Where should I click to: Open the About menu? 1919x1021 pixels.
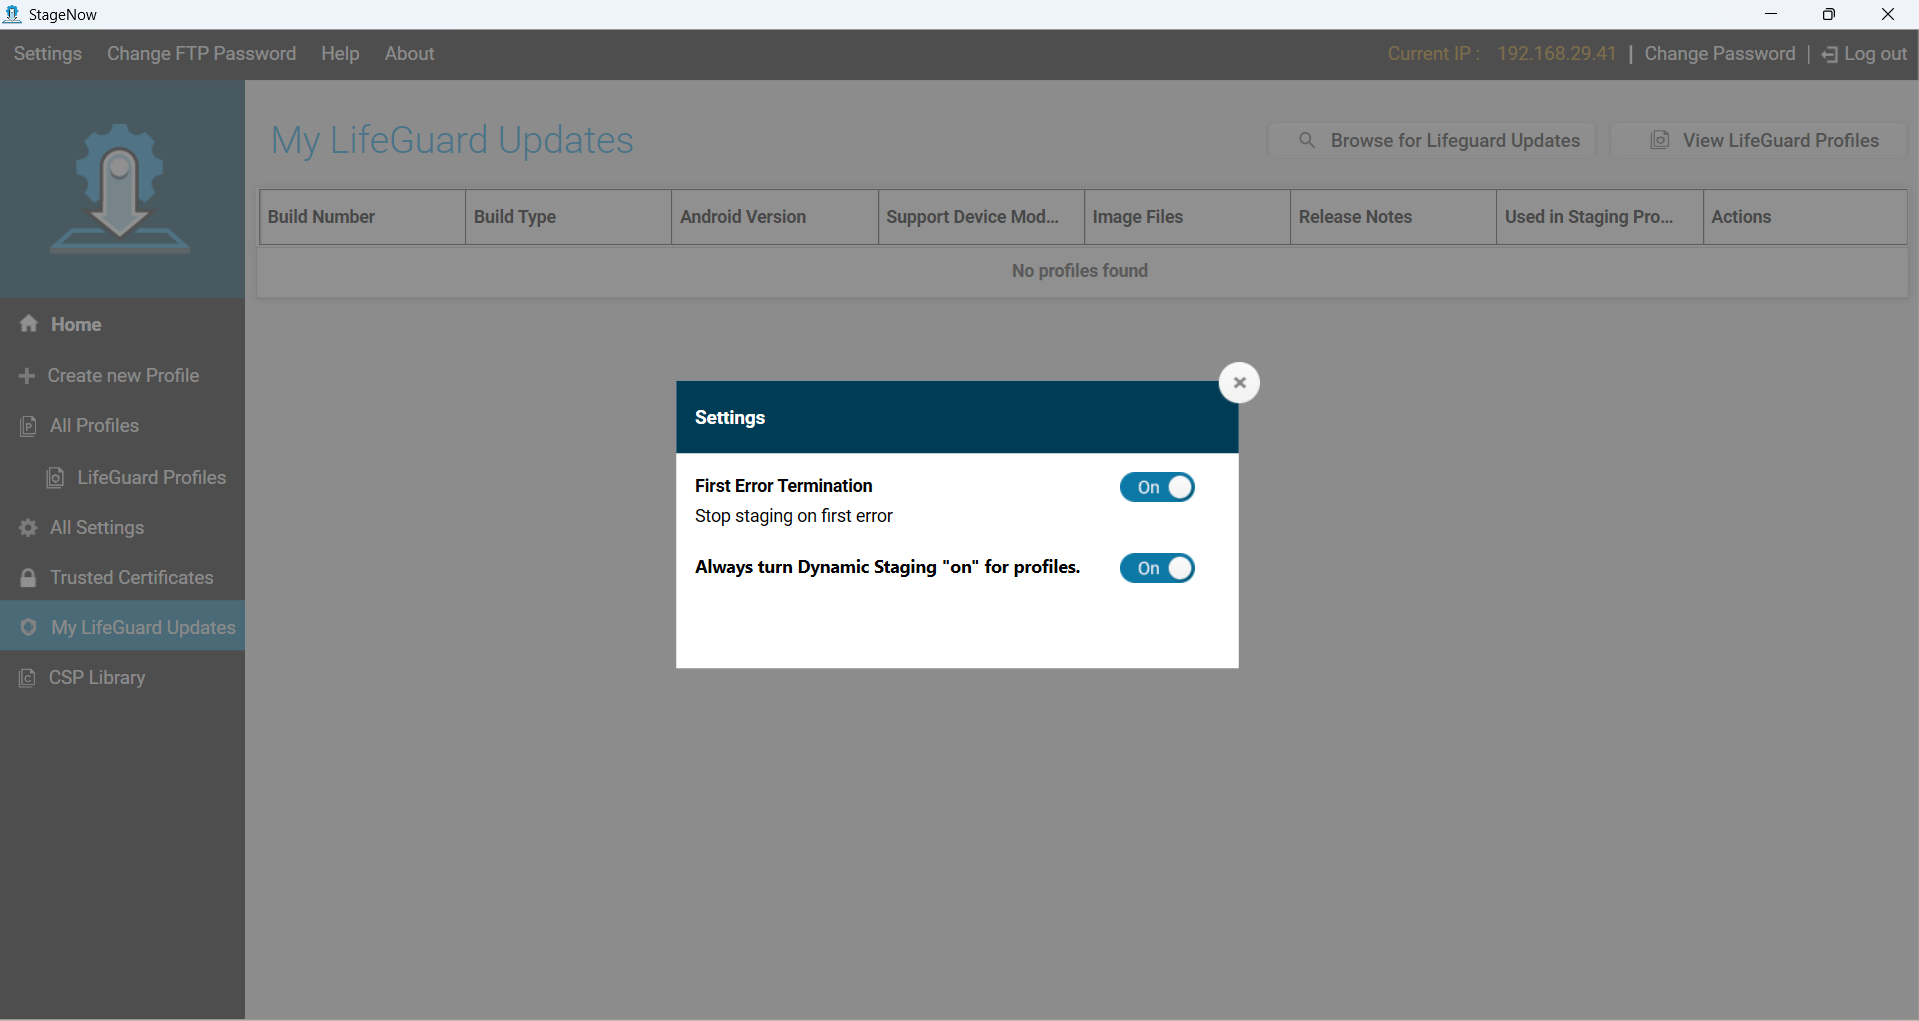point(410,54)
